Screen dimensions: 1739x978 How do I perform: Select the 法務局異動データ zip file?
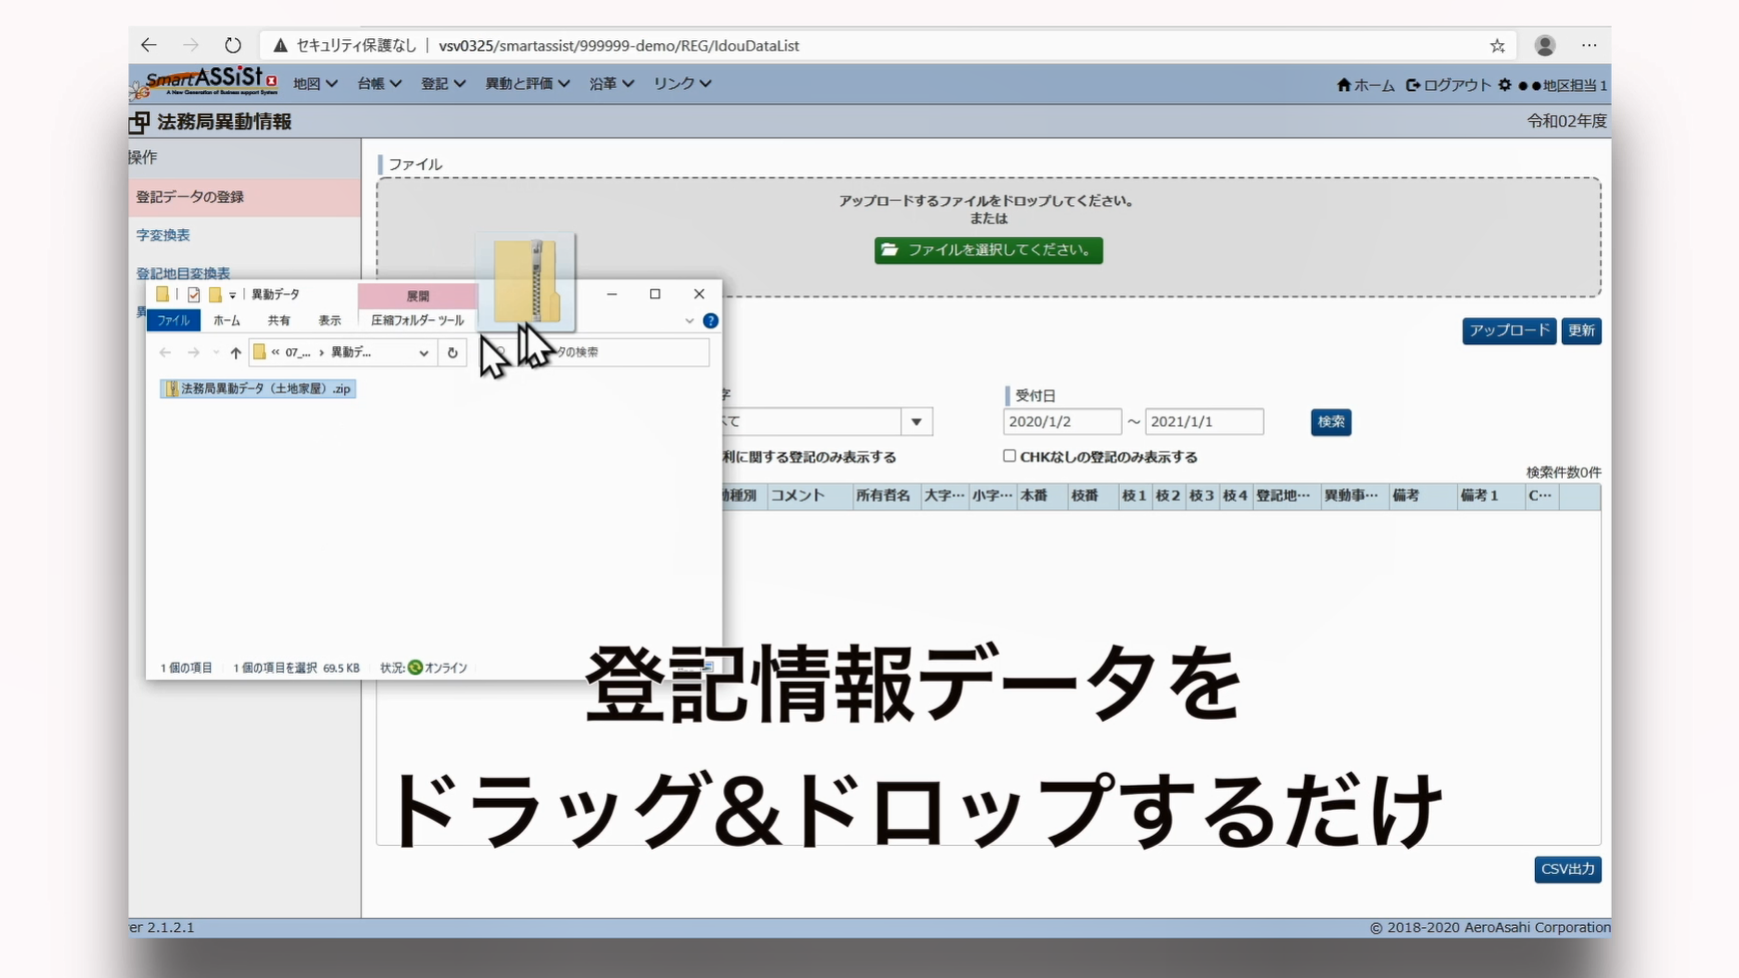coord(258,388)
